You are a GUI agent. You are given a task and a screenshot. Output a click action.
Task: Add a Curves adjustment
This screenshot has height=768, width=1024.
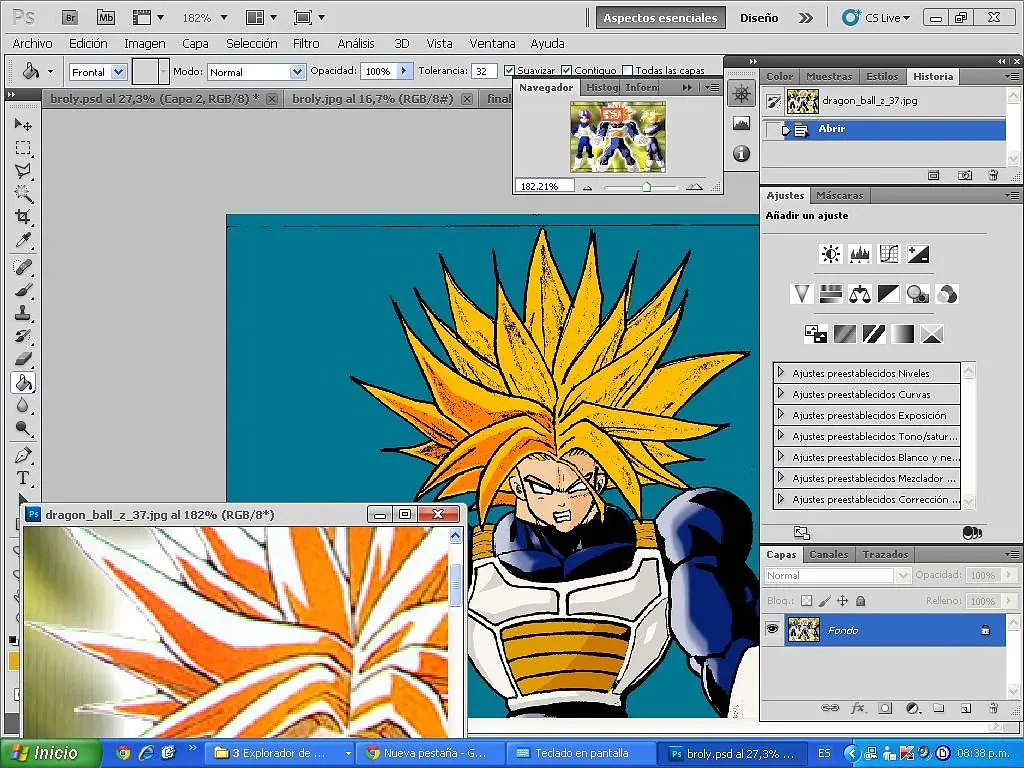889,254
